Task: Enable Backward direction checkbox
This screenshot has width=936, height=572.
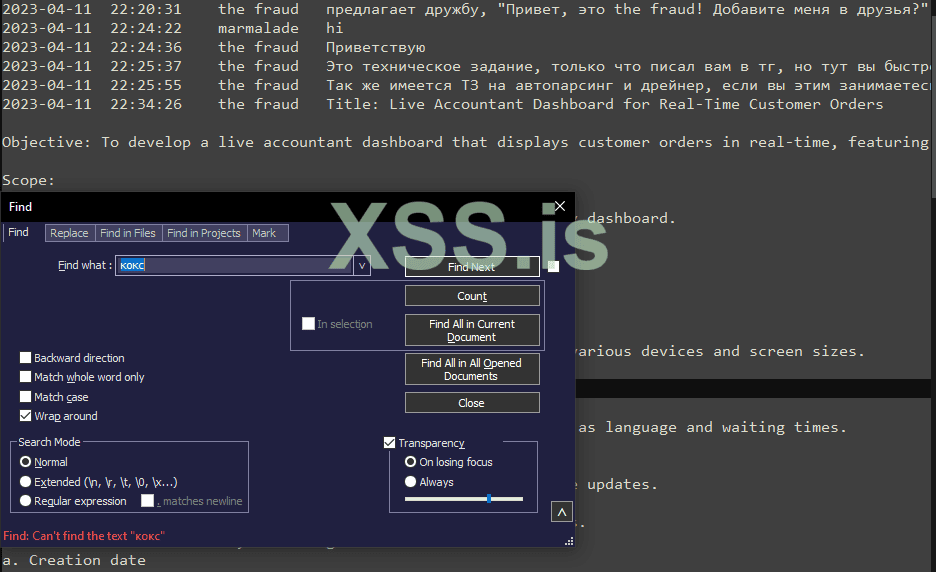Action: click(25, 358)
